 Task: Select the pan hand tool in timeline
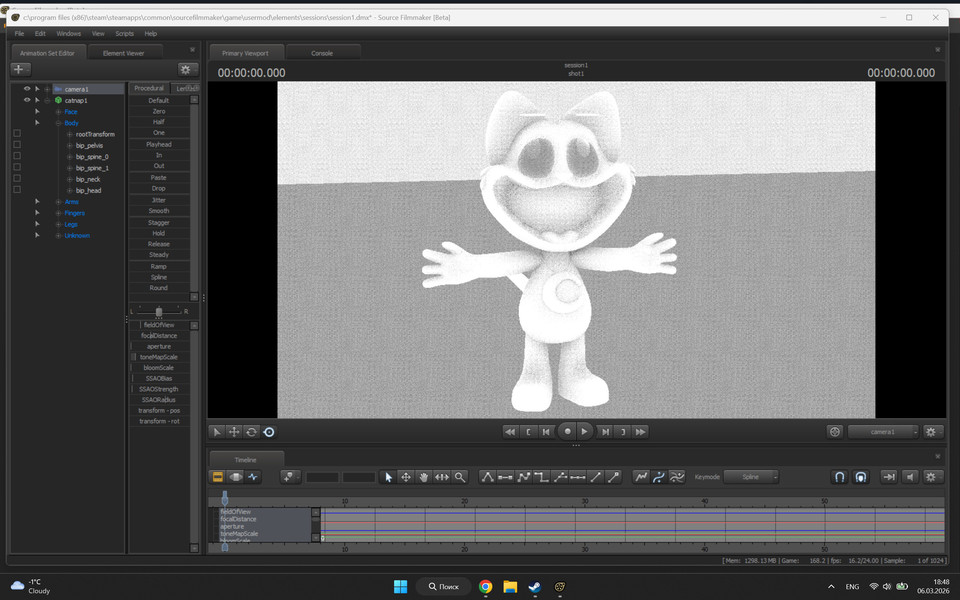[424, 477]
